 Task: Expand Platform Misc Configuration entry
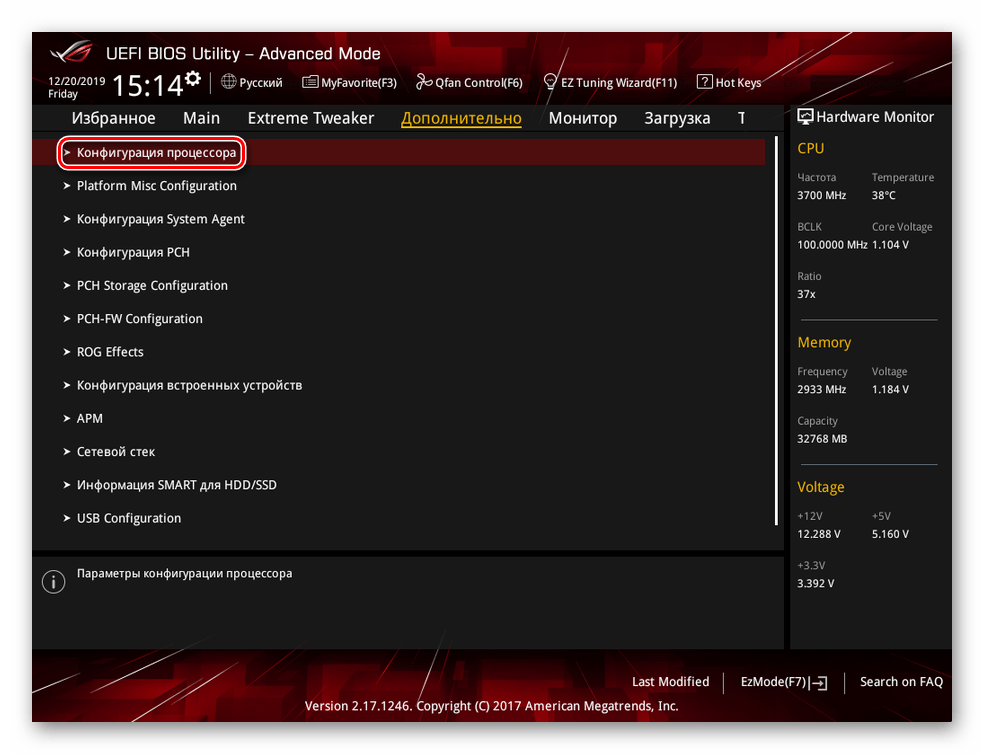click(x=156, y=186)
